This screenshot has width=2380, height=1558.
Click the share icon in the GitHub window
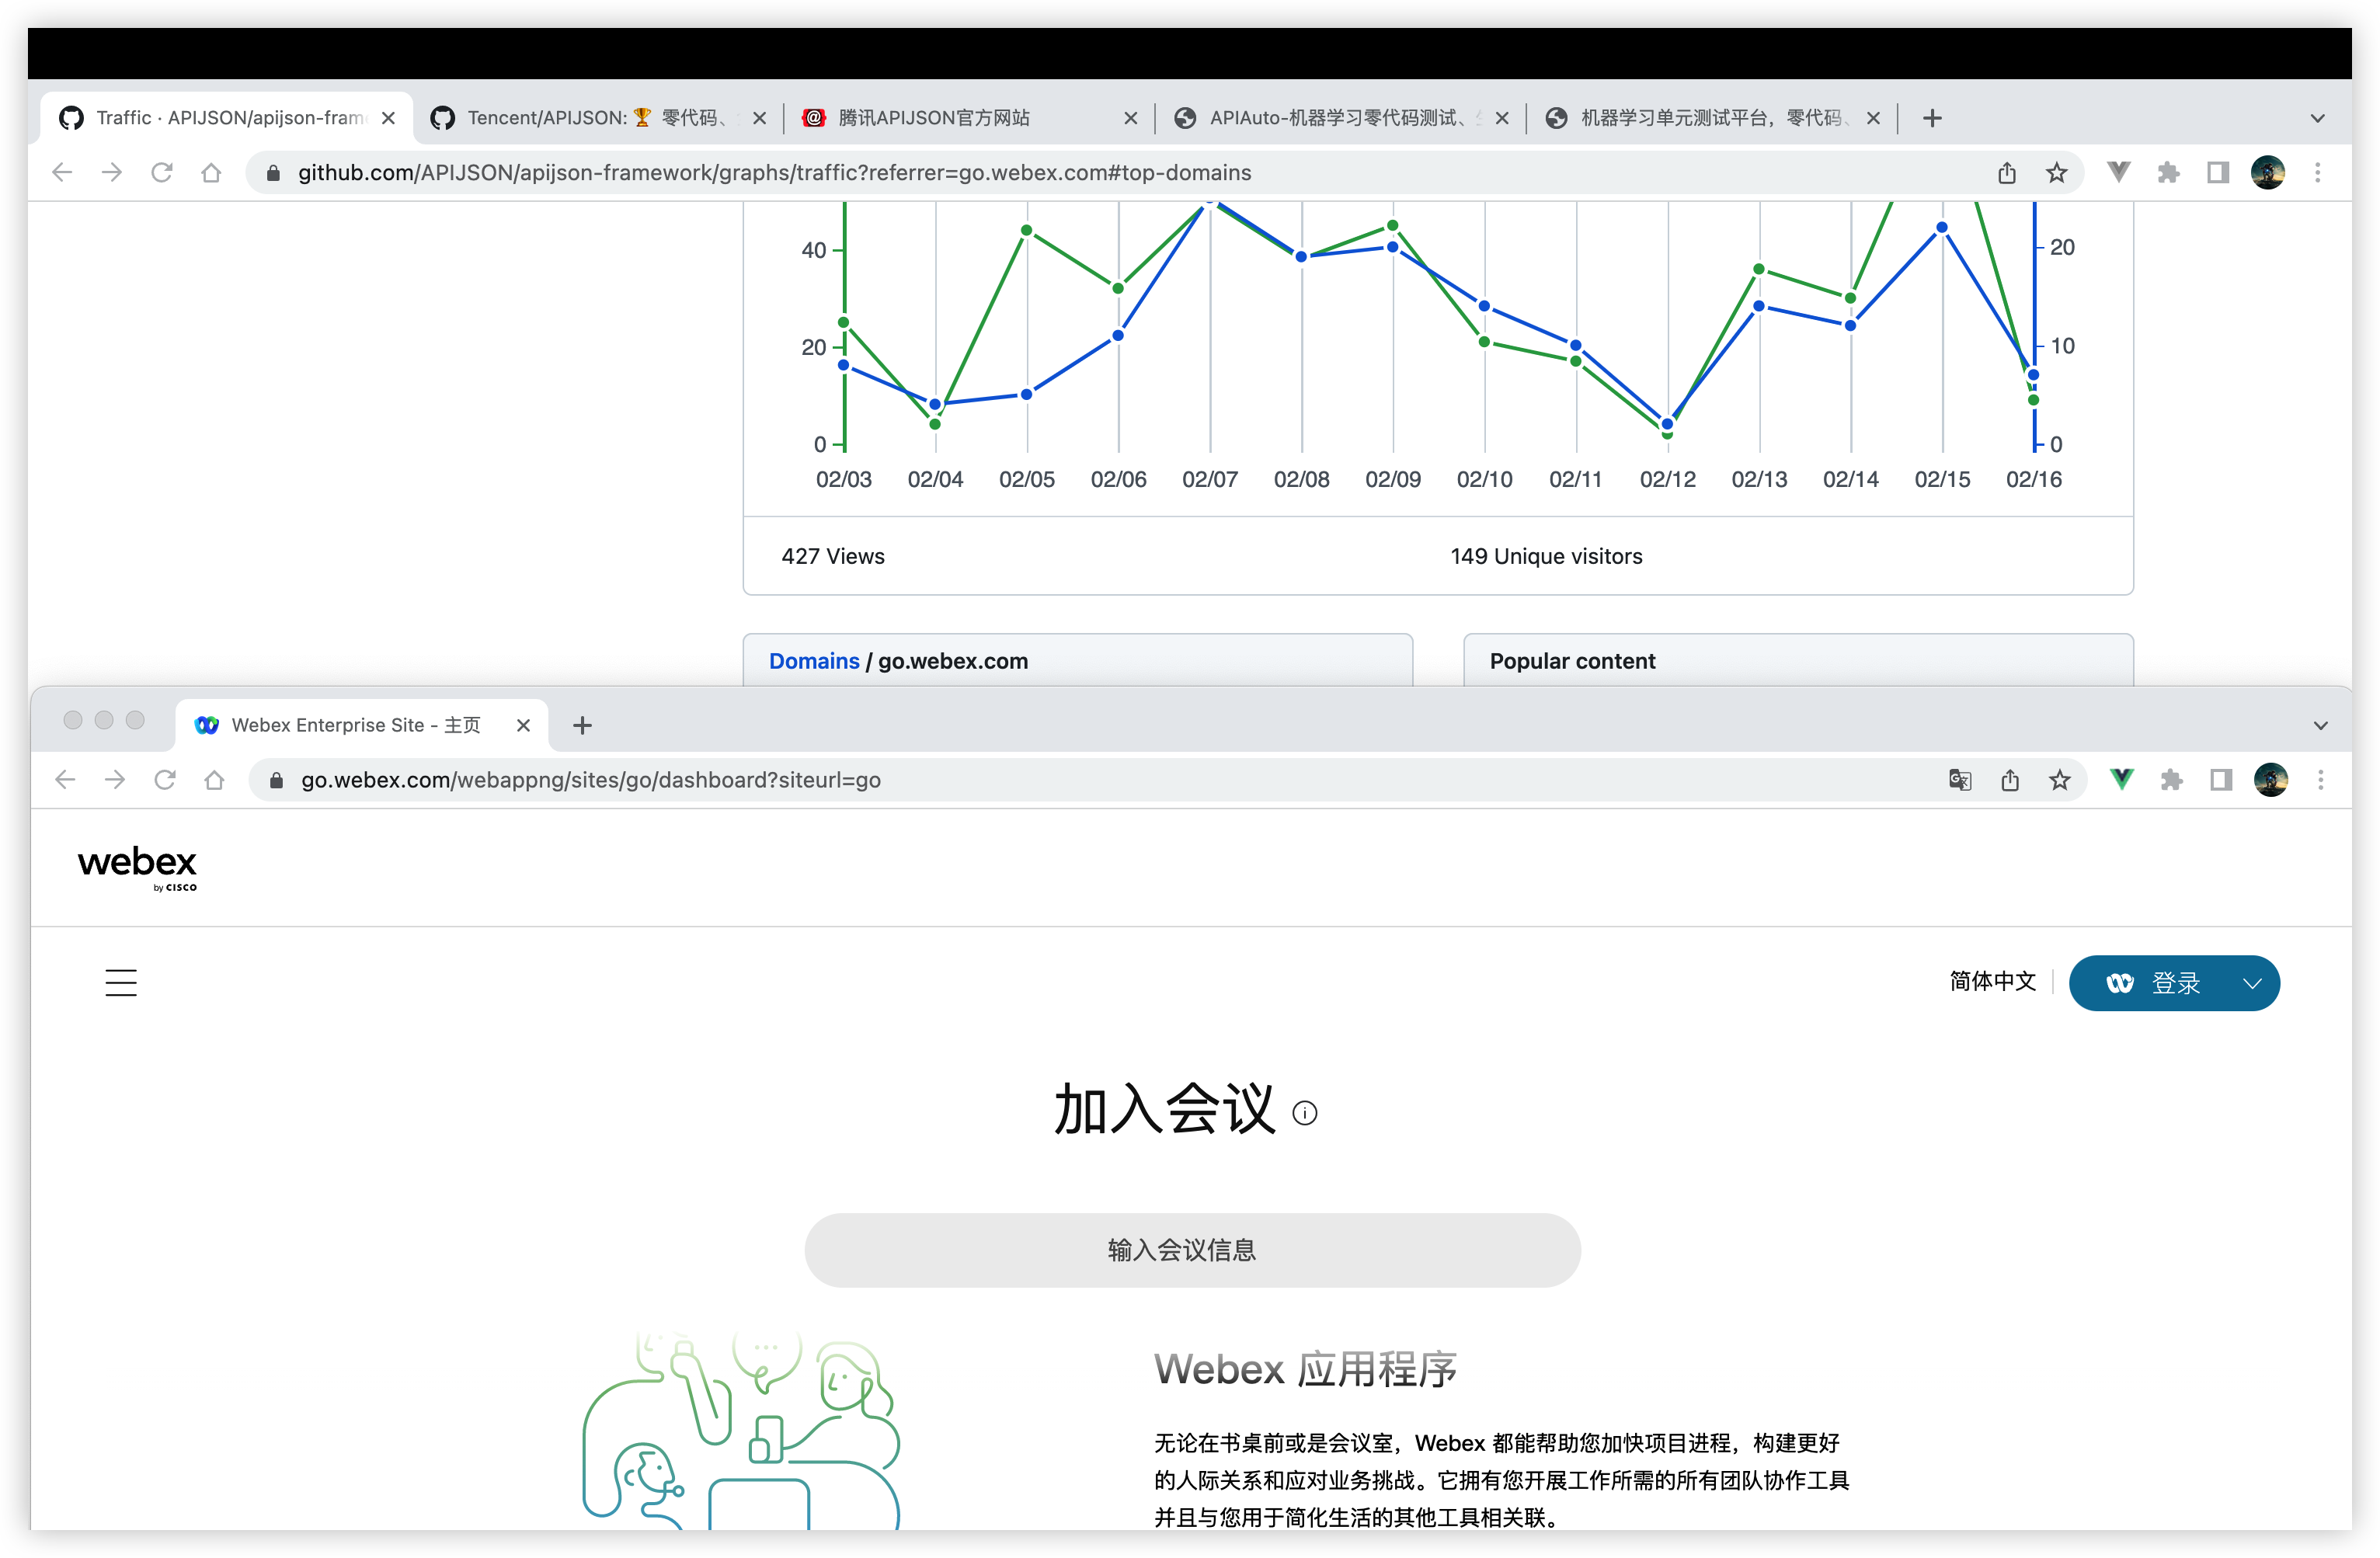click(2006, 172)
